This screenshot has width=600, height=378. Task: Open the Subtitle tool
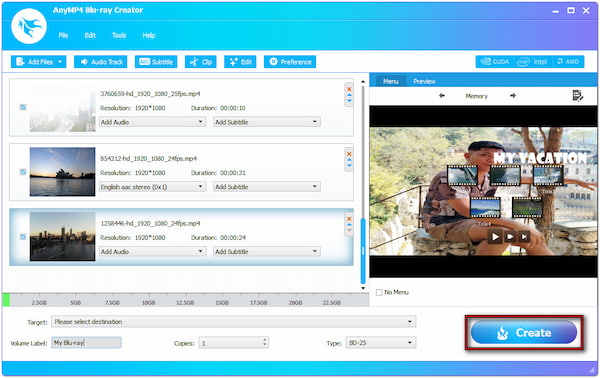pyautogui.click(x=156, y=62)
